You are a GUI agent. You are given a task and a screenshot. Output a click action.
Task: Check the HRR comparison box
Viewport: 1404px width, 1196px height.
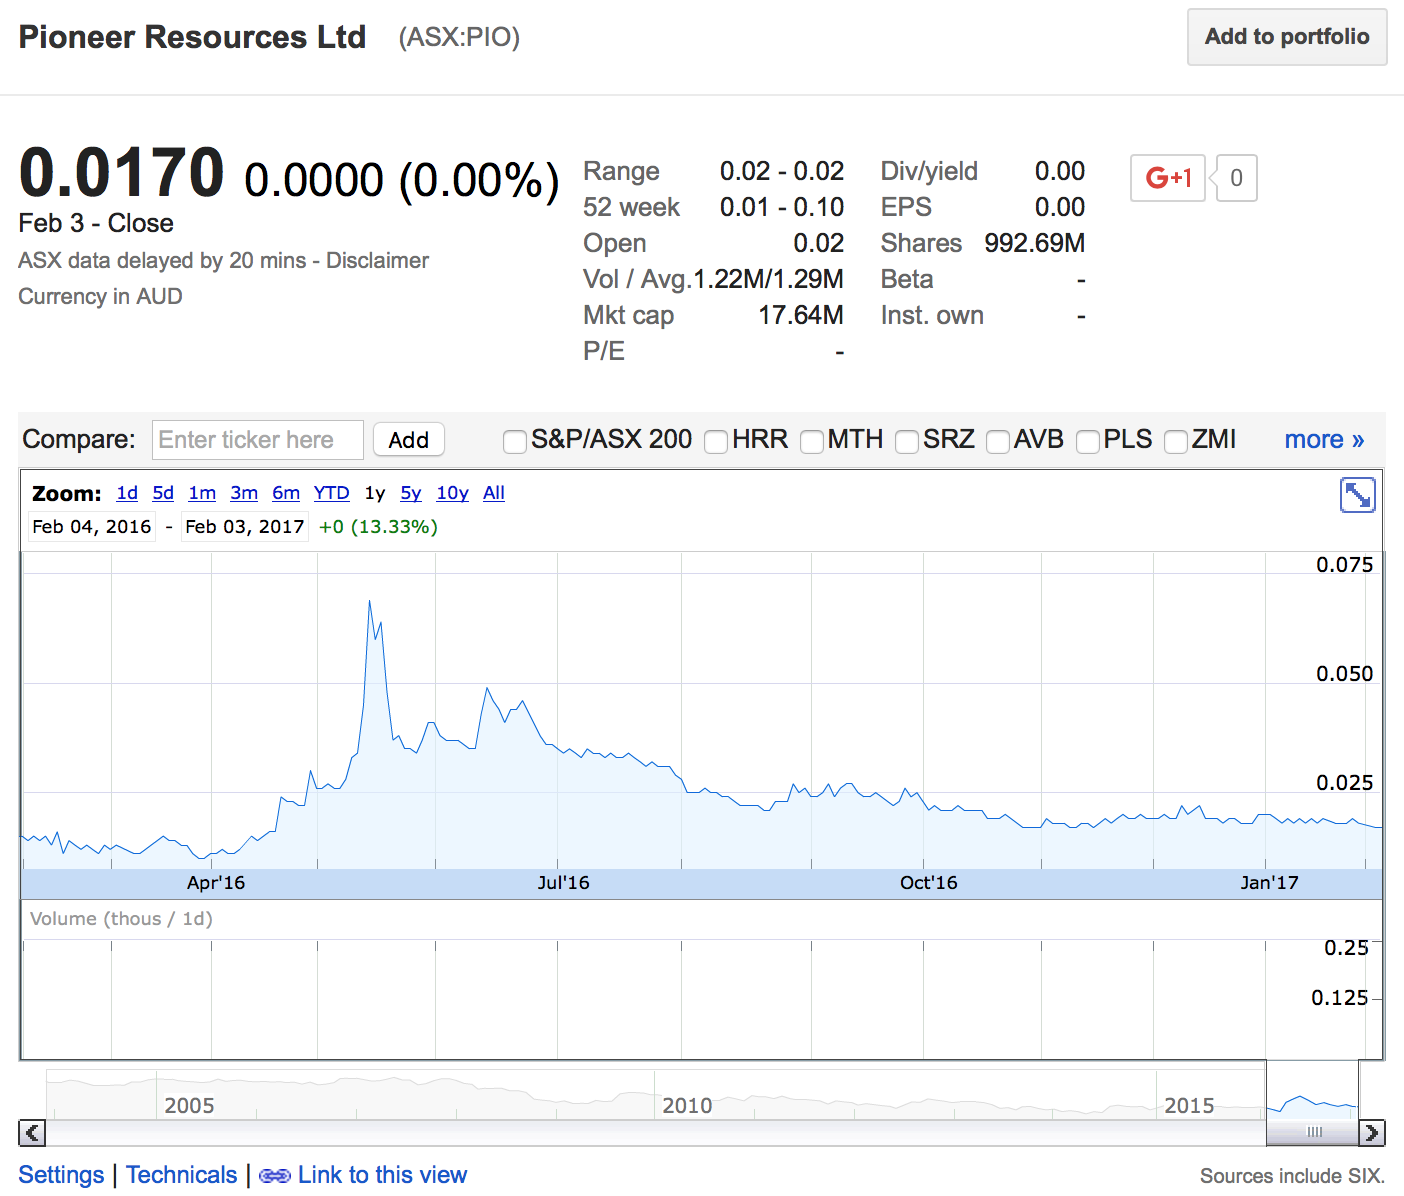point(716,441)
